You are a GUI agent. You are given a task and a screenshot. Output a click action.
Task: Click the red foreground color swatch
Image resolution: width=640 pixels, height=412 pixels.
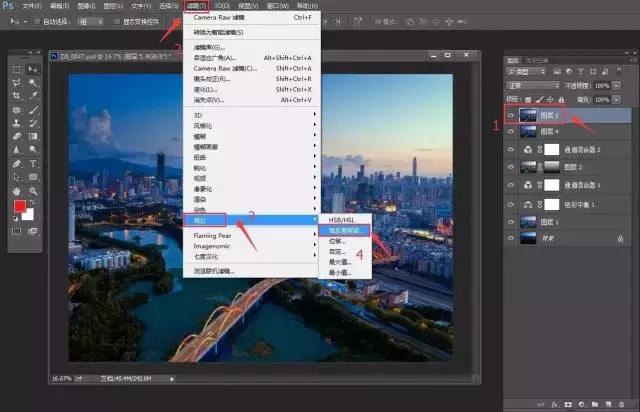click(x=19, y=206)
